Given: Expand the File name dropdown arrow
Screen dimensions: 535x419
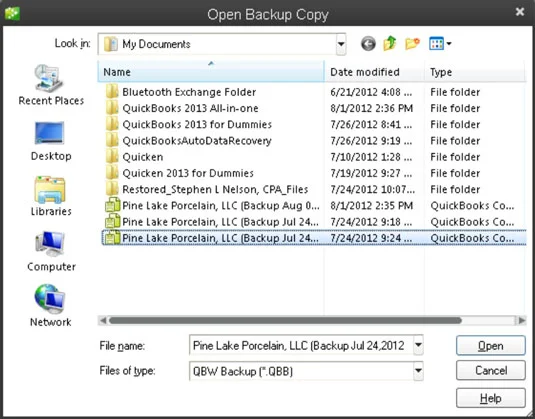Looking at the screenshot, I should tap(418, 345).
